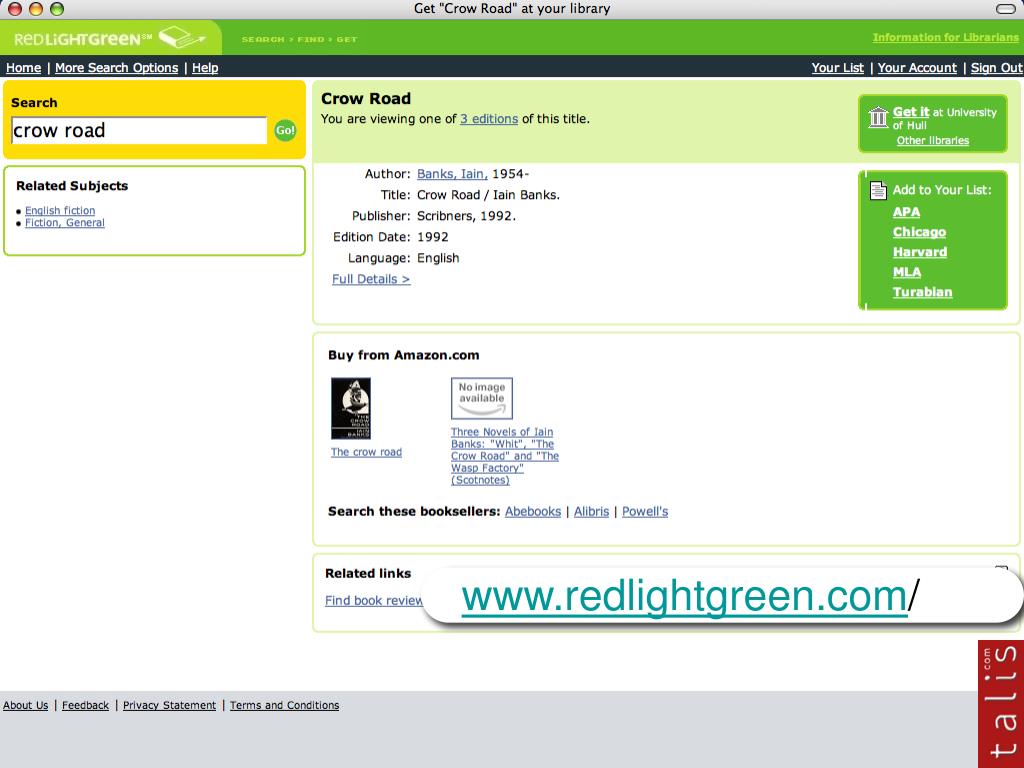Click the No image available placeholder
Viewport: 1024px width, 768px height.
tap(482, 398)
